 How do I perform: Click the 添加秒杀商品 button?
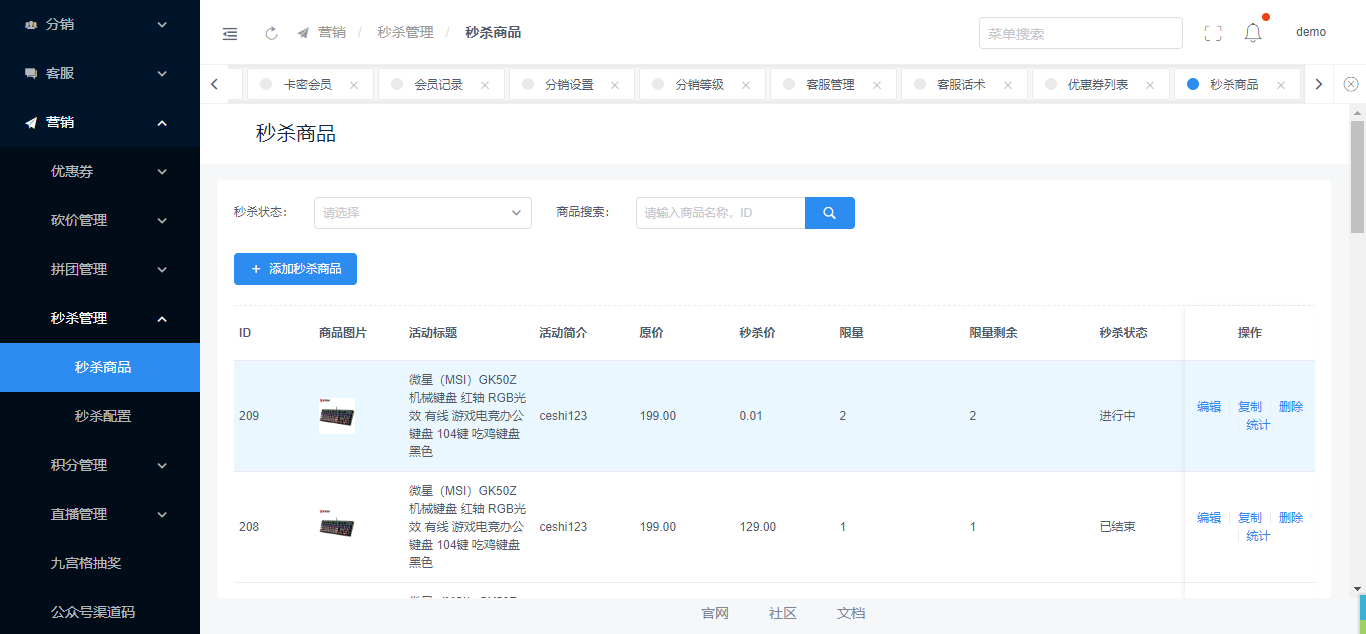click(295, 269)
